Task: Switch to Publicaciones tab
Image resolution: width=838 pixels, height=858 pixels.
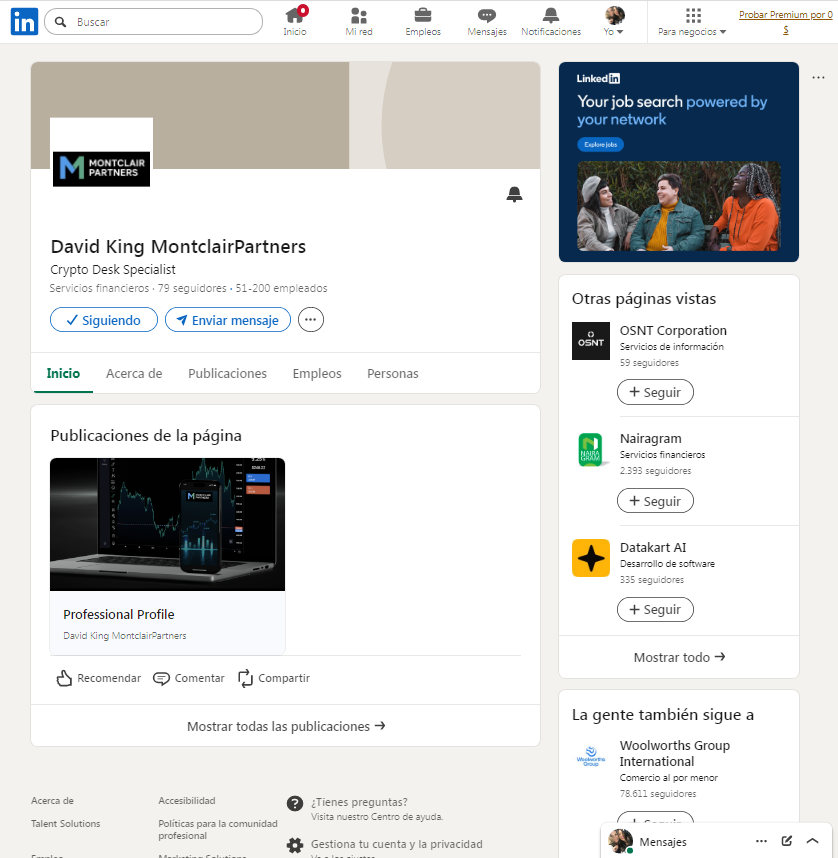Action: pos(228,374)
